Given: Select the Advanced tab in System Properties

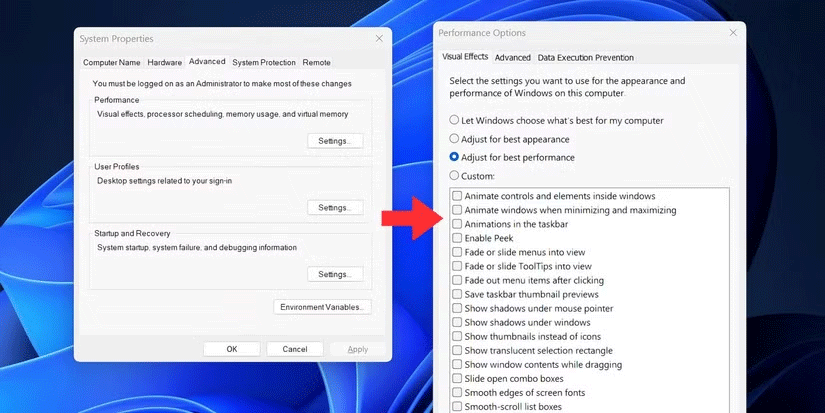Looking at the screenshot, I should [x=207, y=61].
